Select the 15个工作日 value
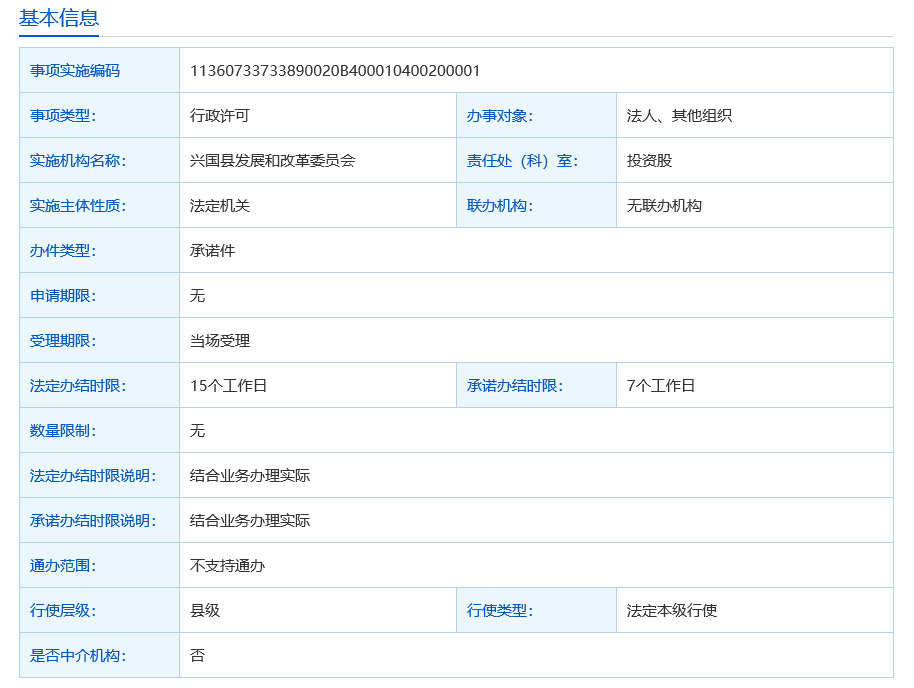Screen dimensions: 914x688 coord(228,385)
